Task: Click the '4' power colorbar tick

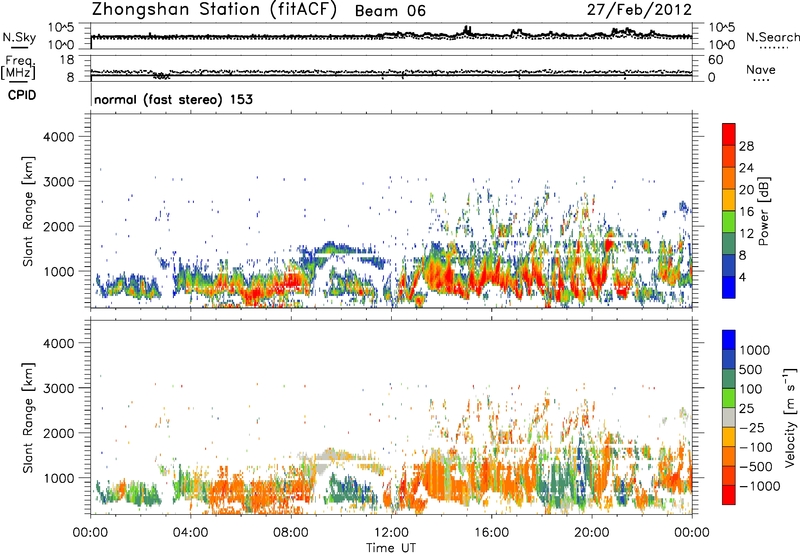Action: 743,277
